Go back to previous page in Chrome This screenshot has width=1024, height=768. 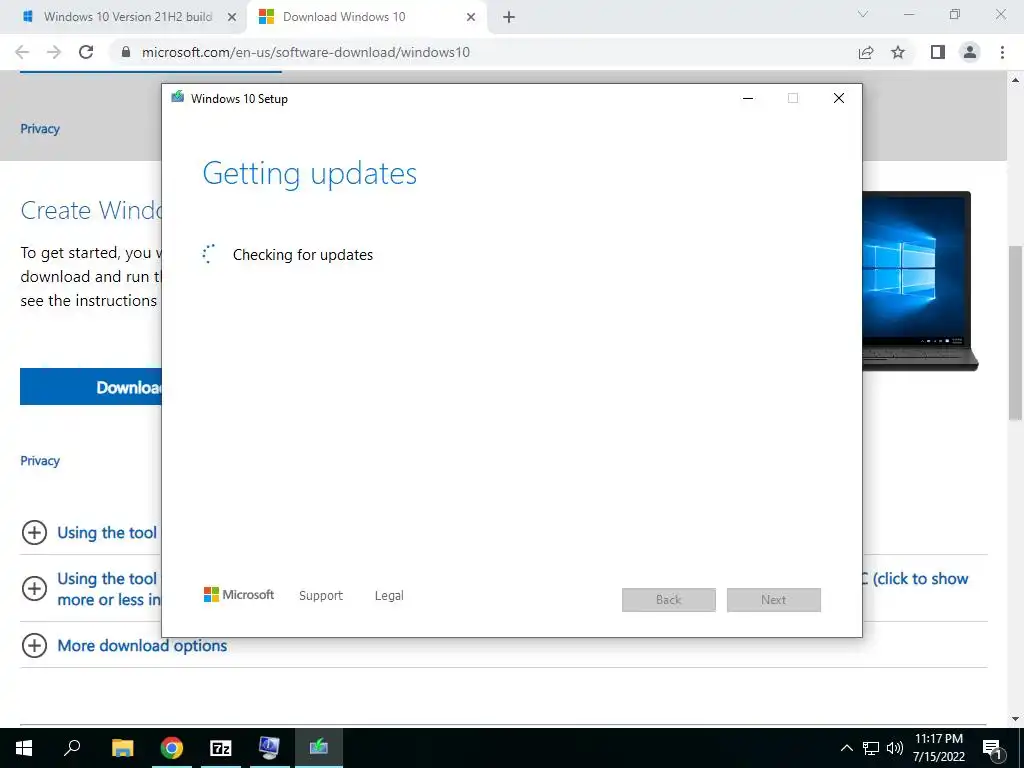coord(22,52)
